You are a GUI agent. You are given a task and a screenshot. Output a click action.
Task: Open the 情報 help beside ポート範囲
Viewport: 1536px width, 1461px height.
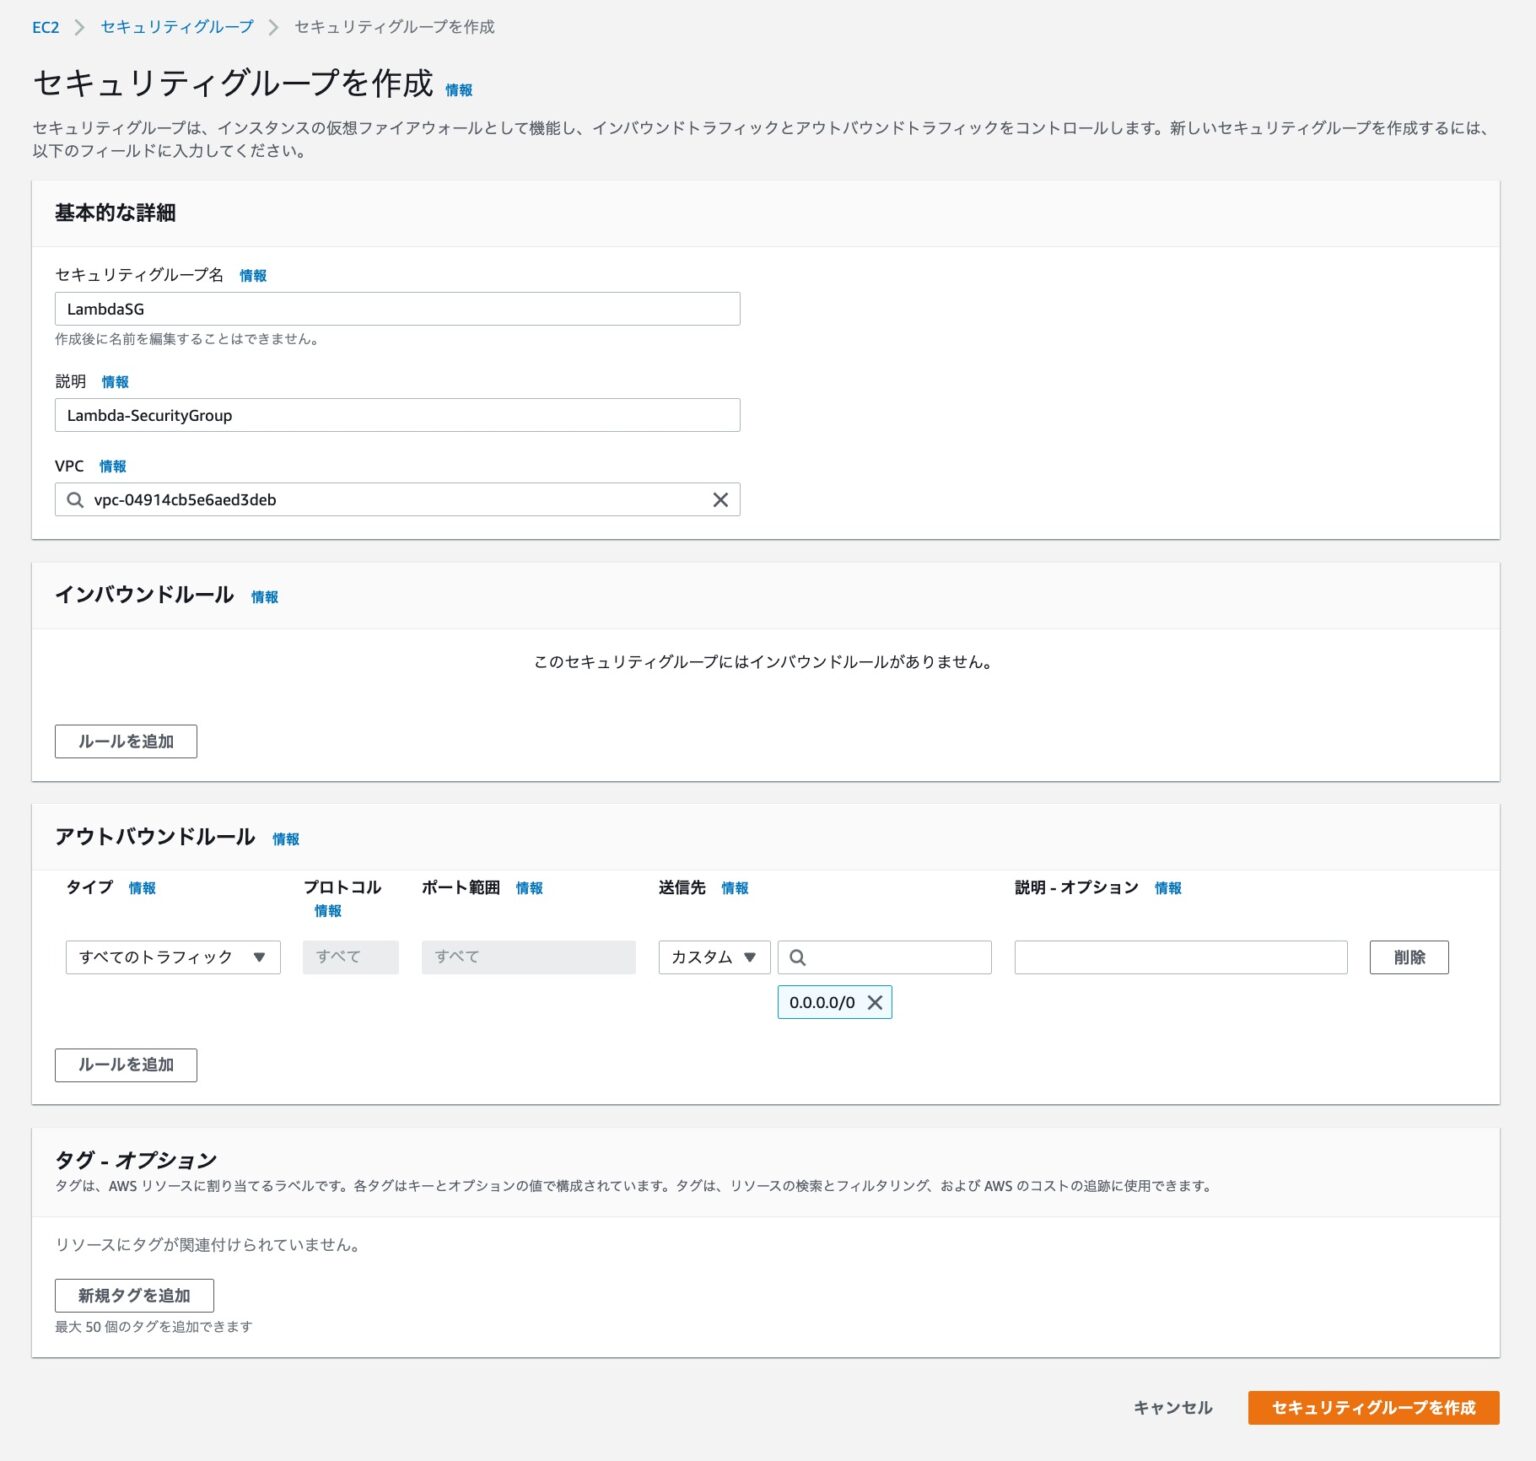tap(529, 888)
